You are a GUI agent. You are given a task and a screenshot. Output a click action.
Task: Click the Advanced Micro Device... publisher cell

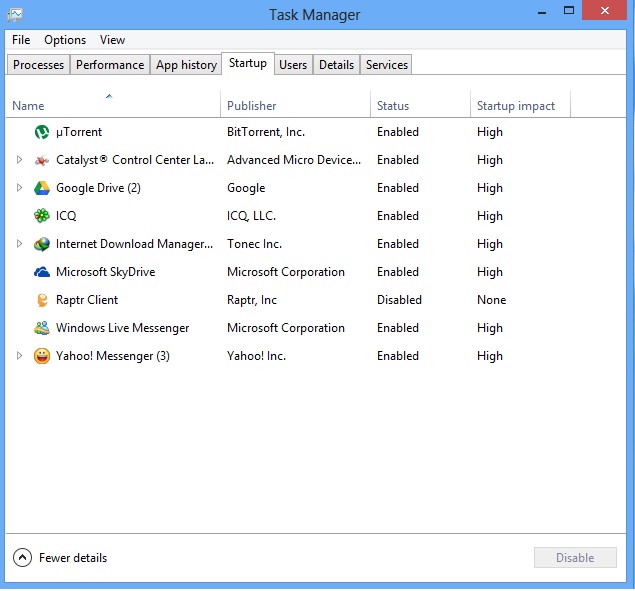coord(294,160)
